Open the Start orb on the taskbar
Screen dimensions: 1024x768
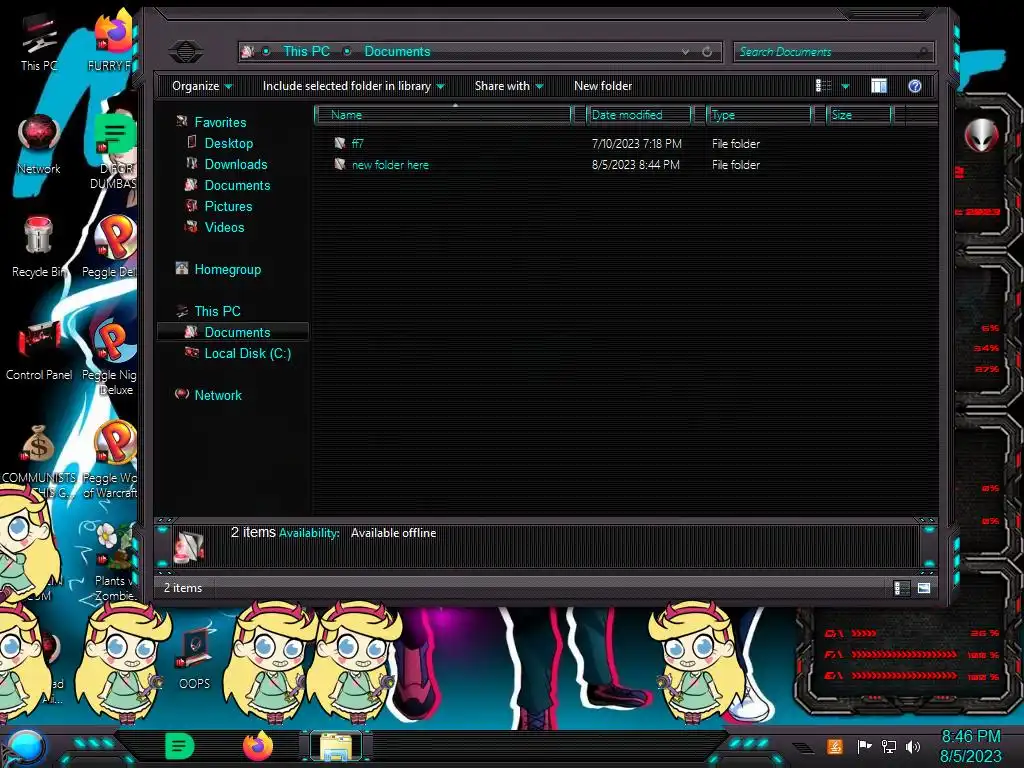tap(26, 748)
